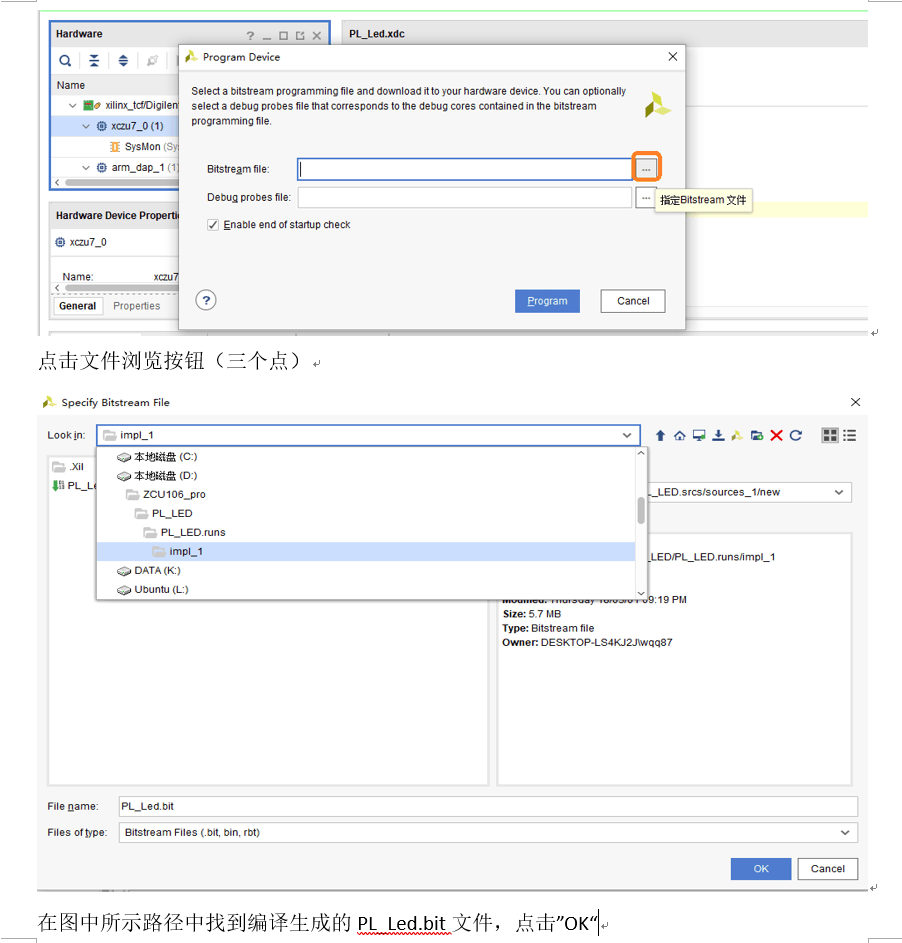The image size is (902, 943).
Task: Switch to icon grid view
Action: (x=830, y=435)
